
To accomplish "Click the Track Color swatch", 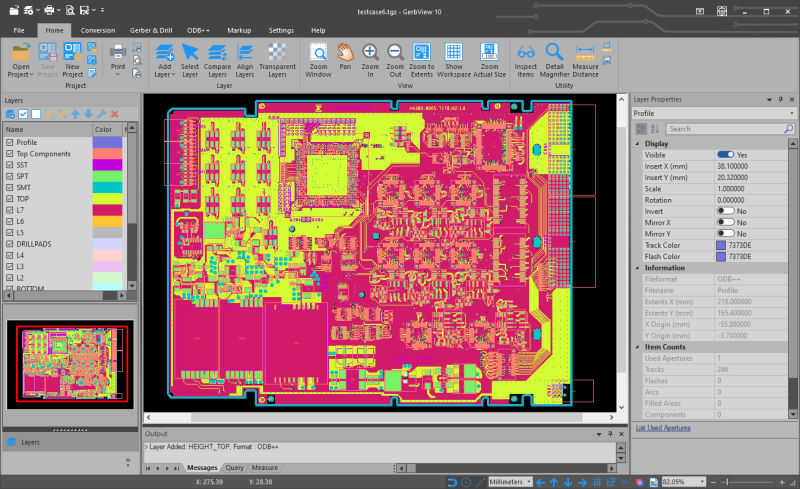I will (721, 245).
